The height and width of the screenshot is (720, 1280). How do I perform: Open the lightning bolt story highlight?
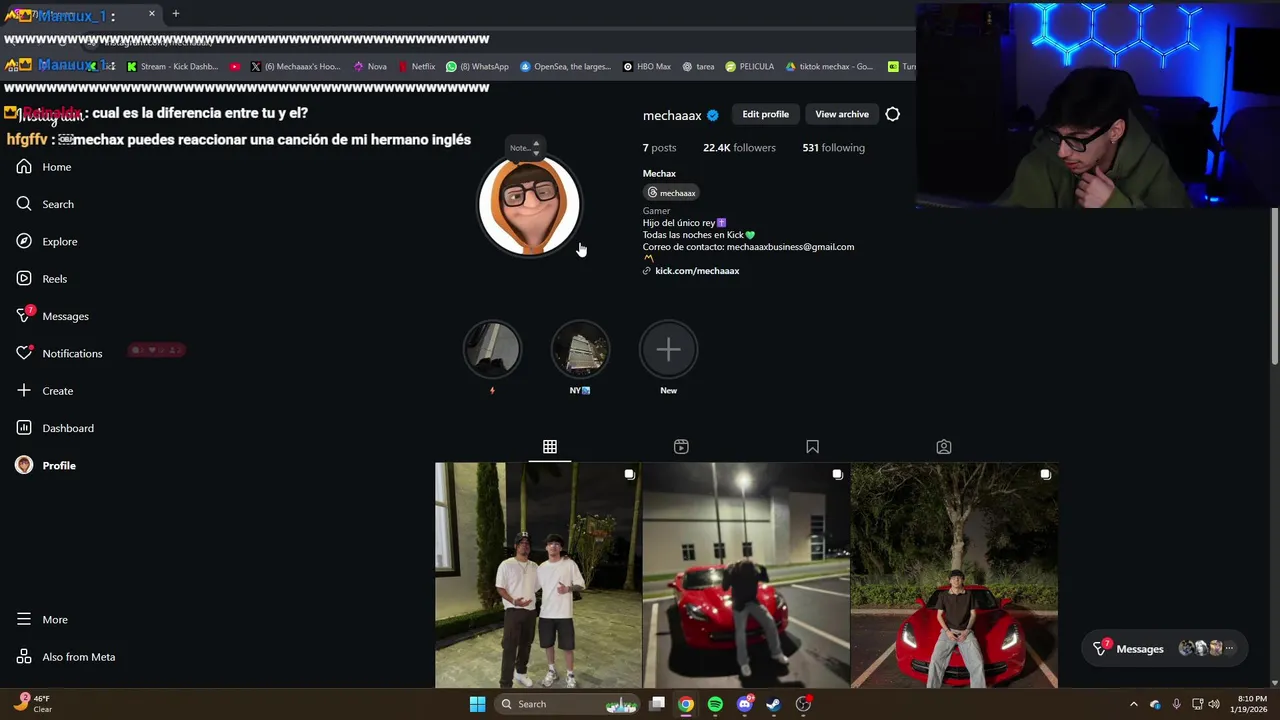(x=492, y=350)
